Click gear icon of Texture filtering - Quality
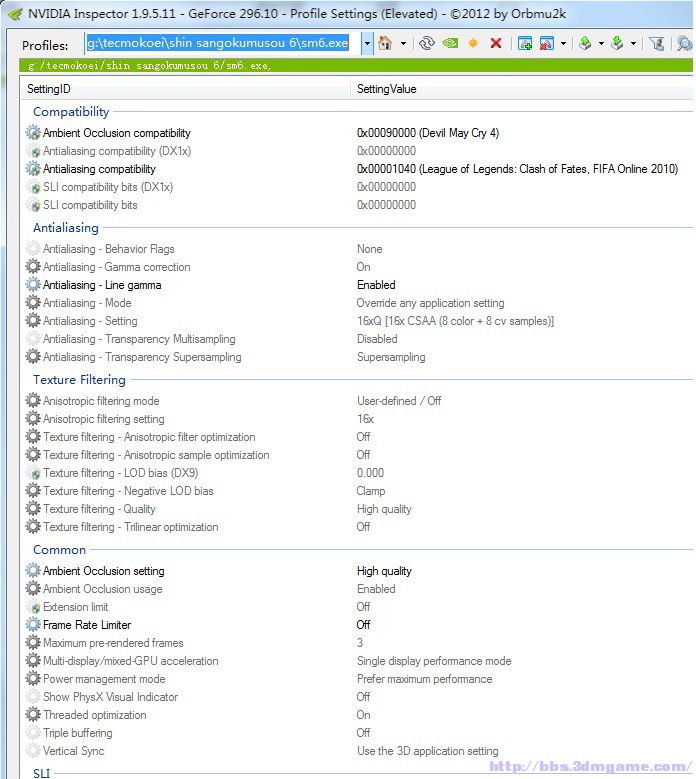This screenshot has width=696, height=779. 33,509
